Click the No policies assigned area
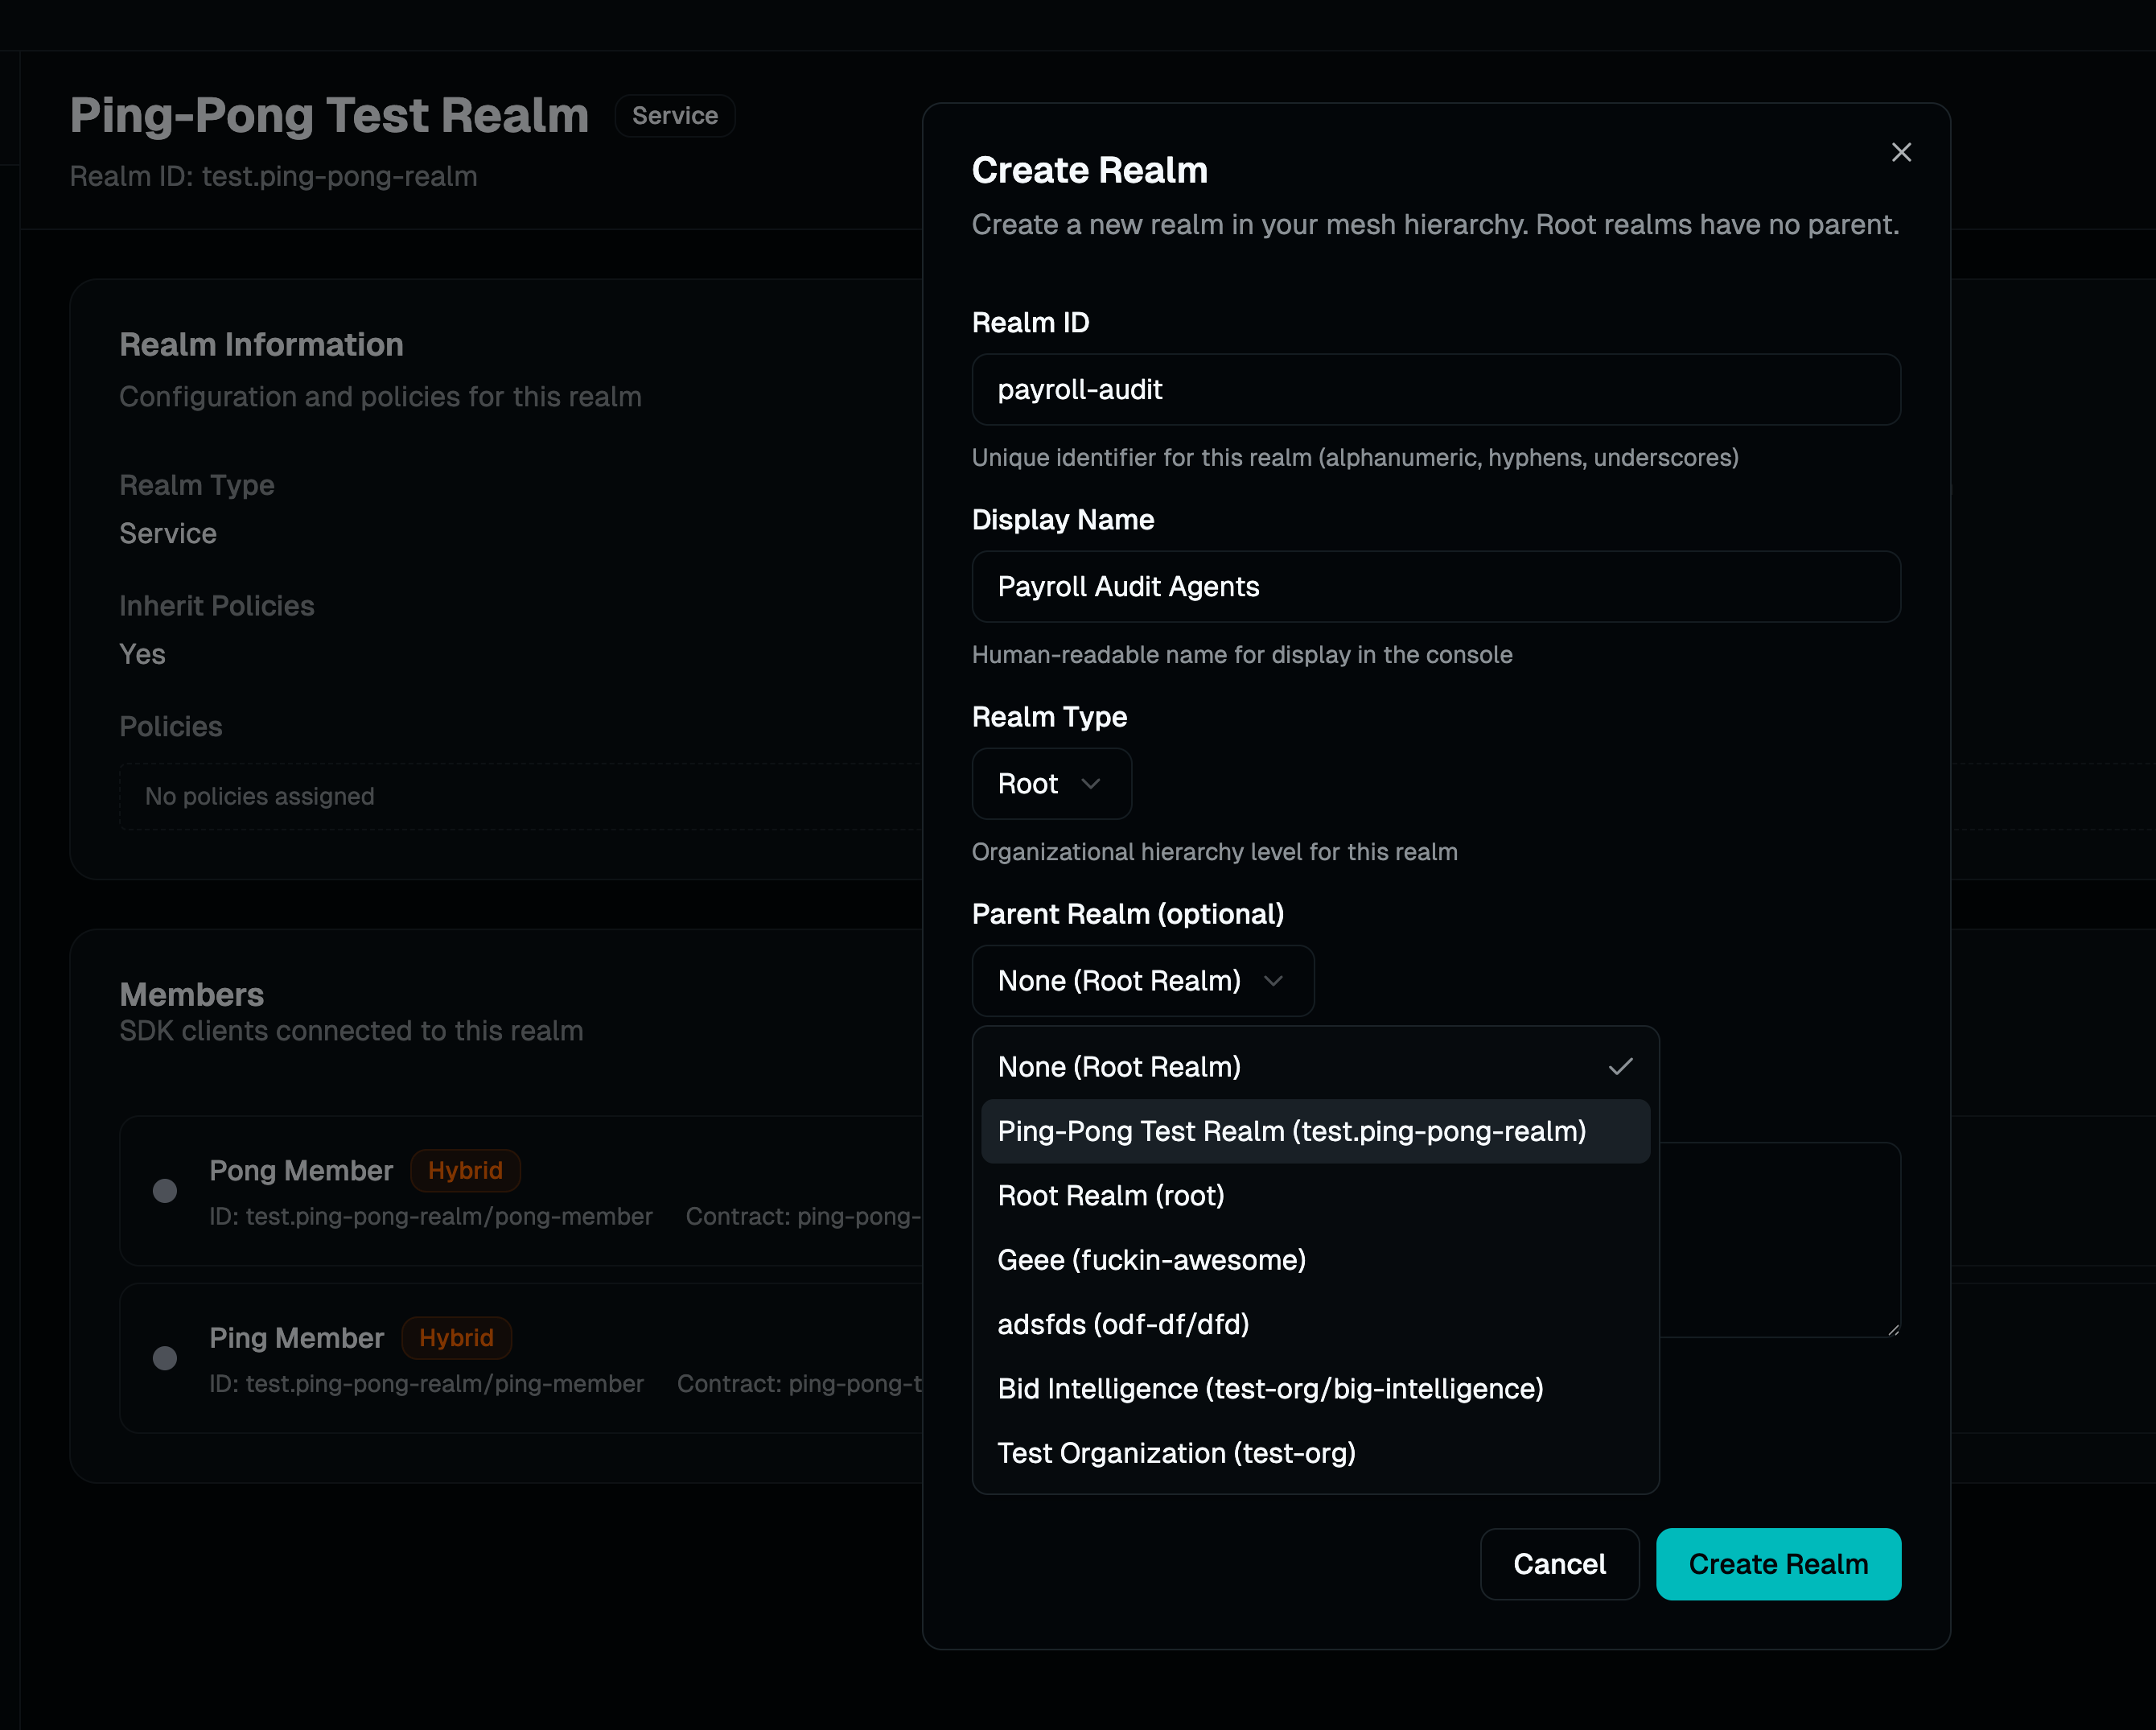Image resolution: width=2156 pixels, height=1730 pixels. coord(258,796)
